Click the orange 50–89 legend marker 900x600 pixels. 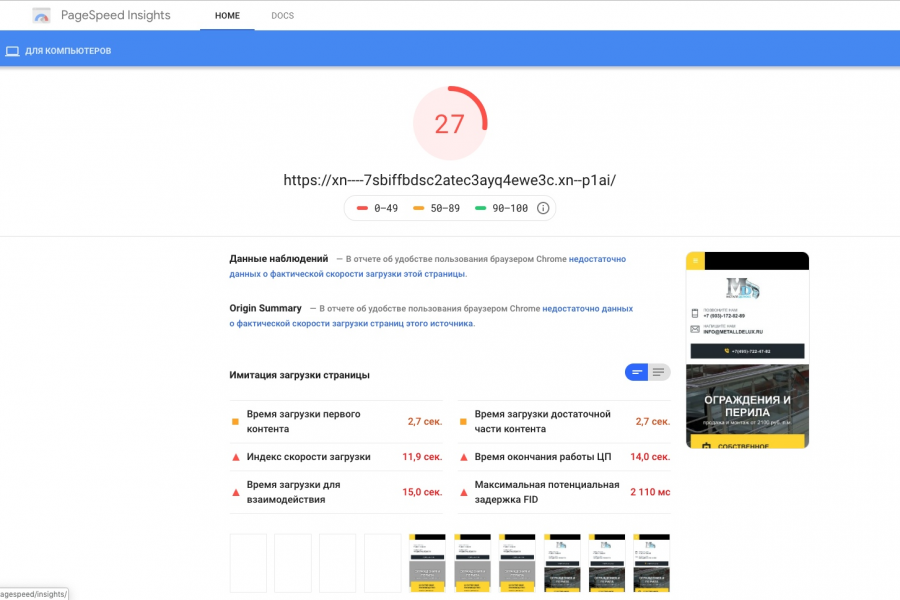[x=418, y=208]
